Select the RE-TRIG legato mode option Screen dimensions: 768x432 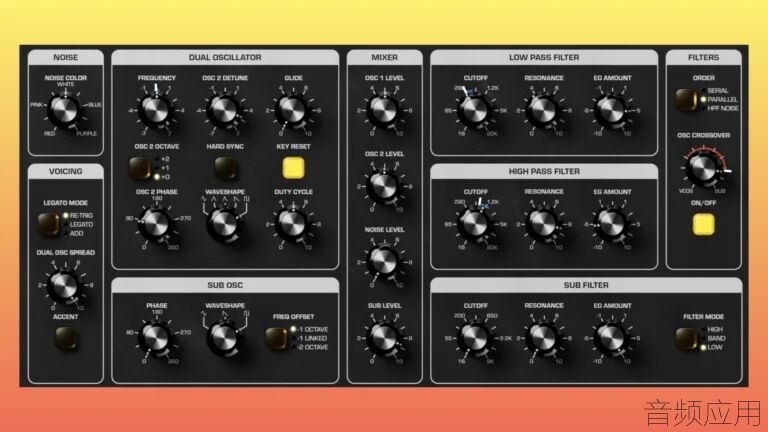pyautogui.click(x=78, y=216)
